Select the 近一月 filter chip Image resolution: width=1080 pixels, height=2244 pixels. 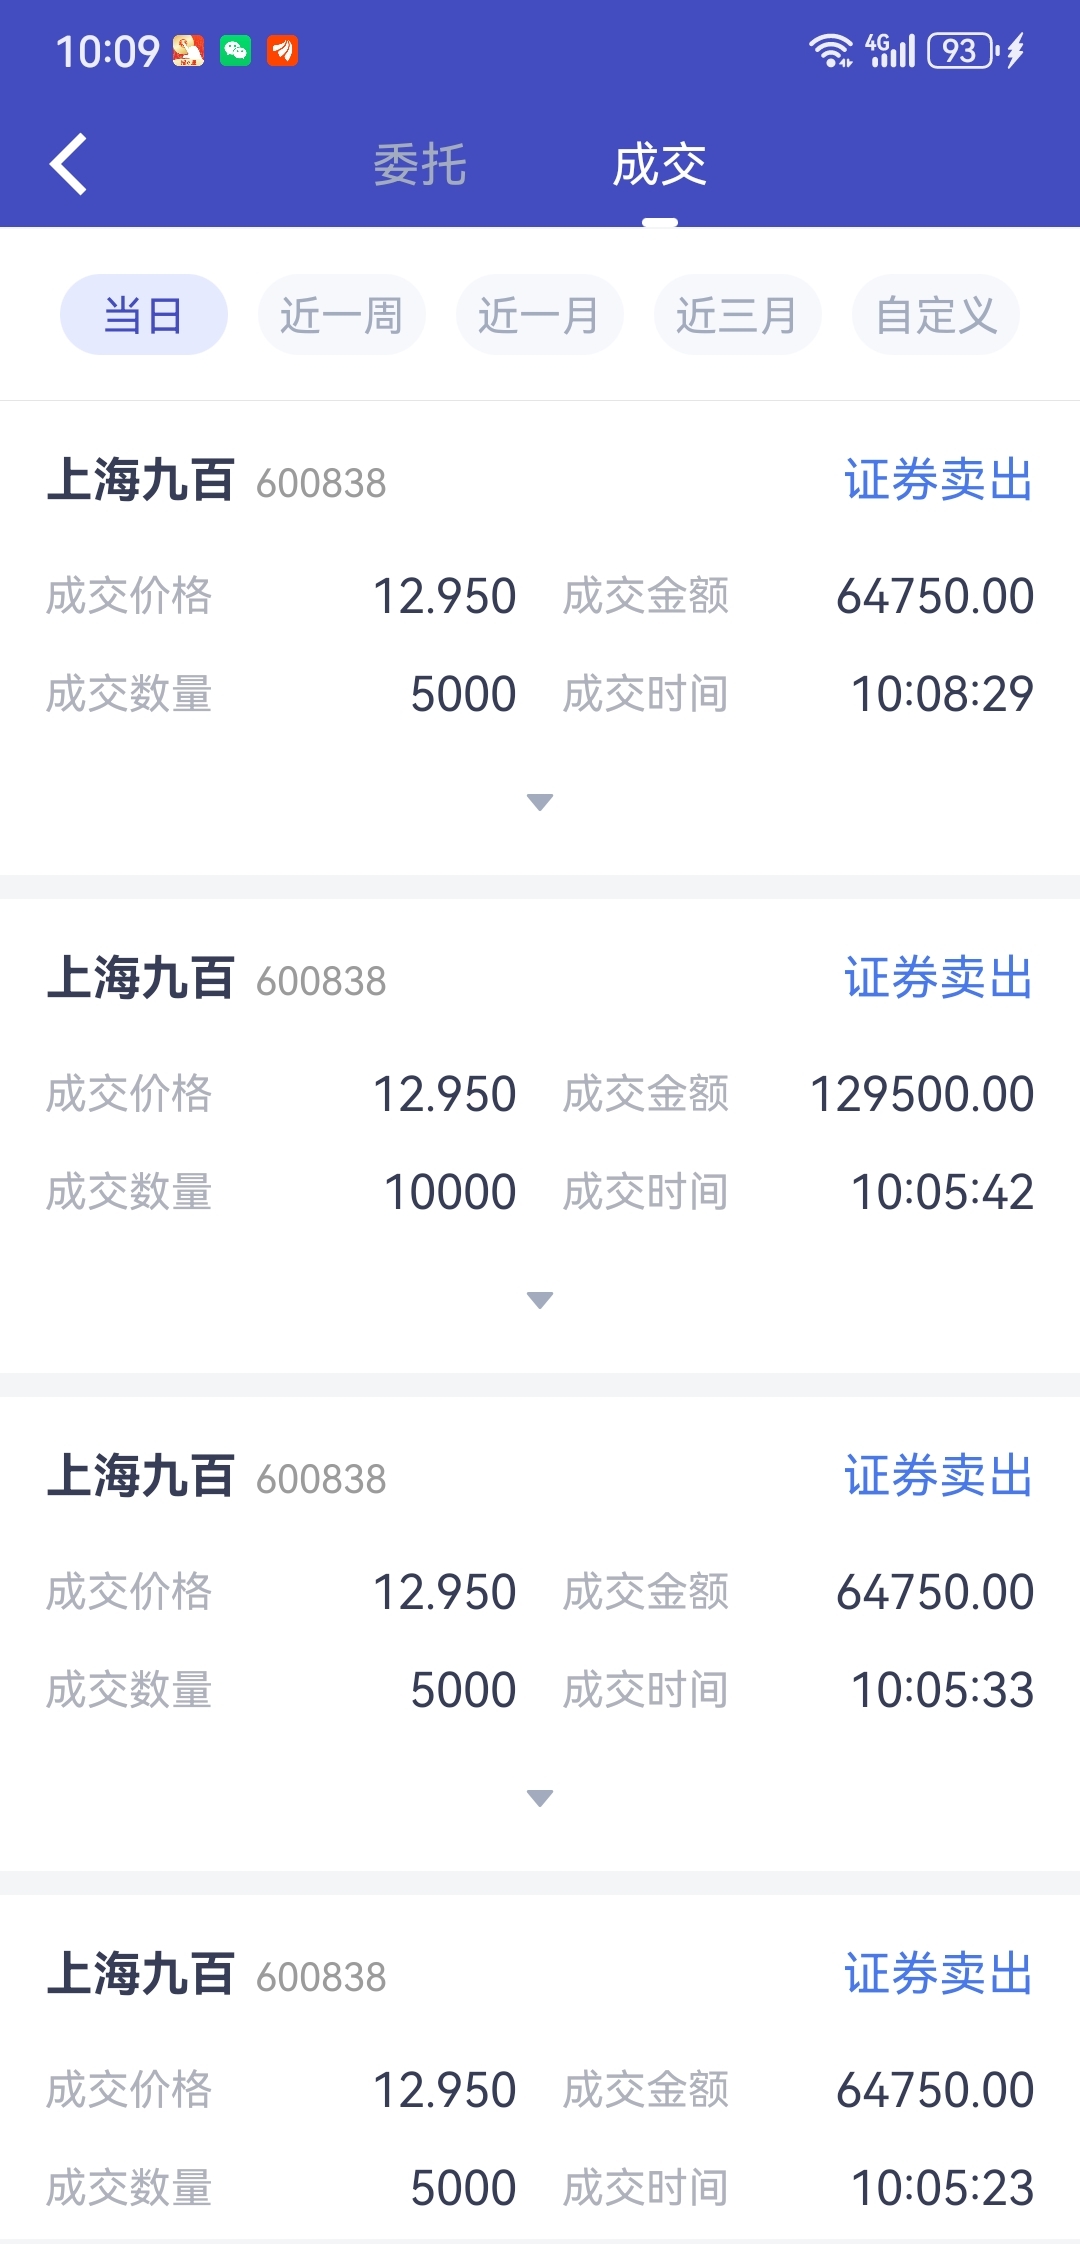coord(540,315)
